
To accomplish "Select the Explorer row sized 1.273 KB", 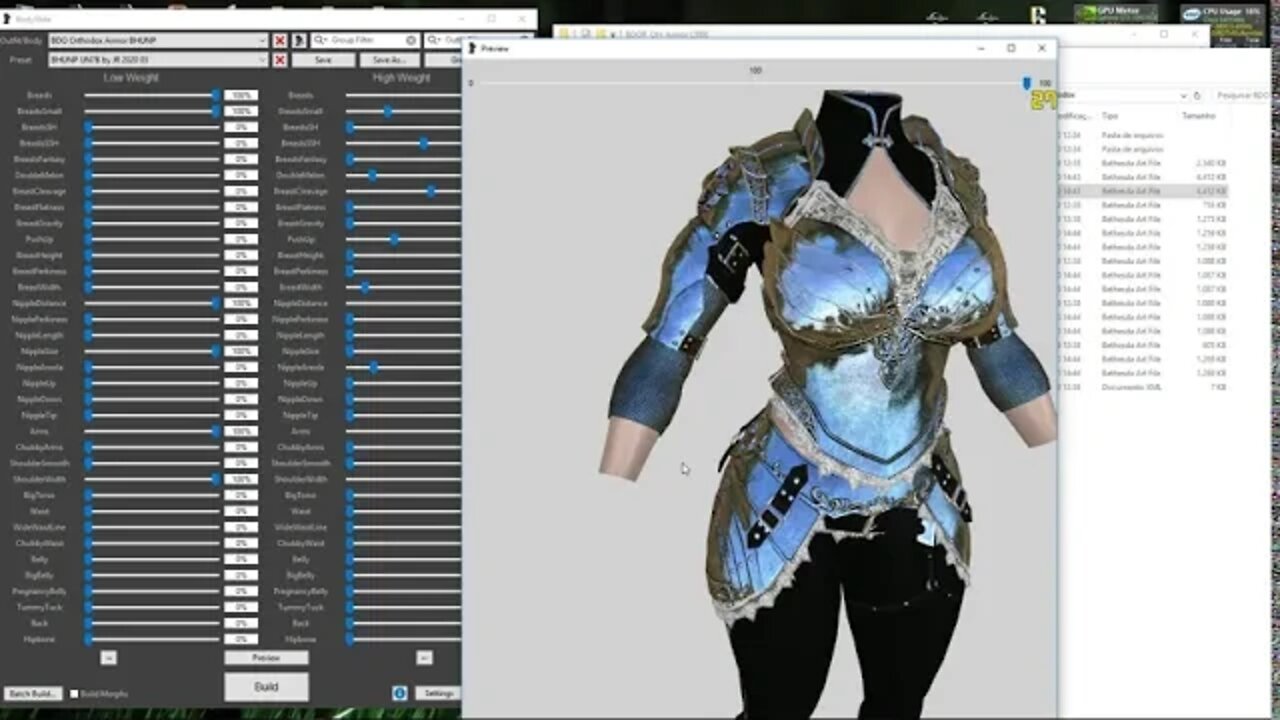I will coord(1145,218).
